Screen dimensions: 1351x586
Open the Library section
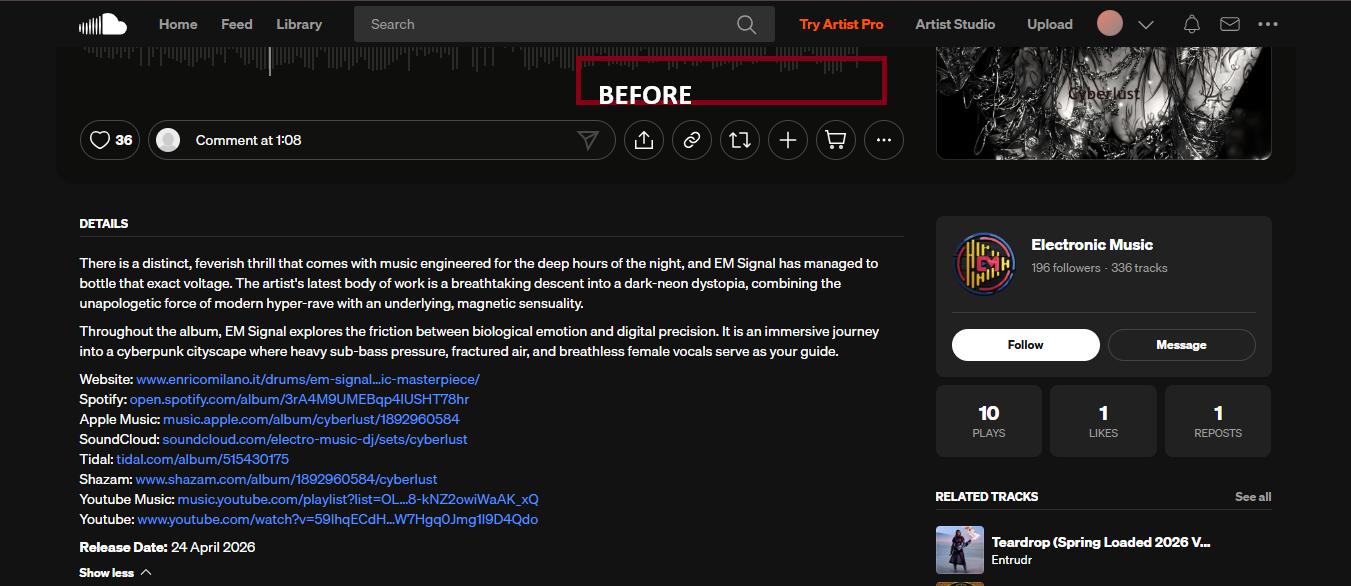(299, 24)
